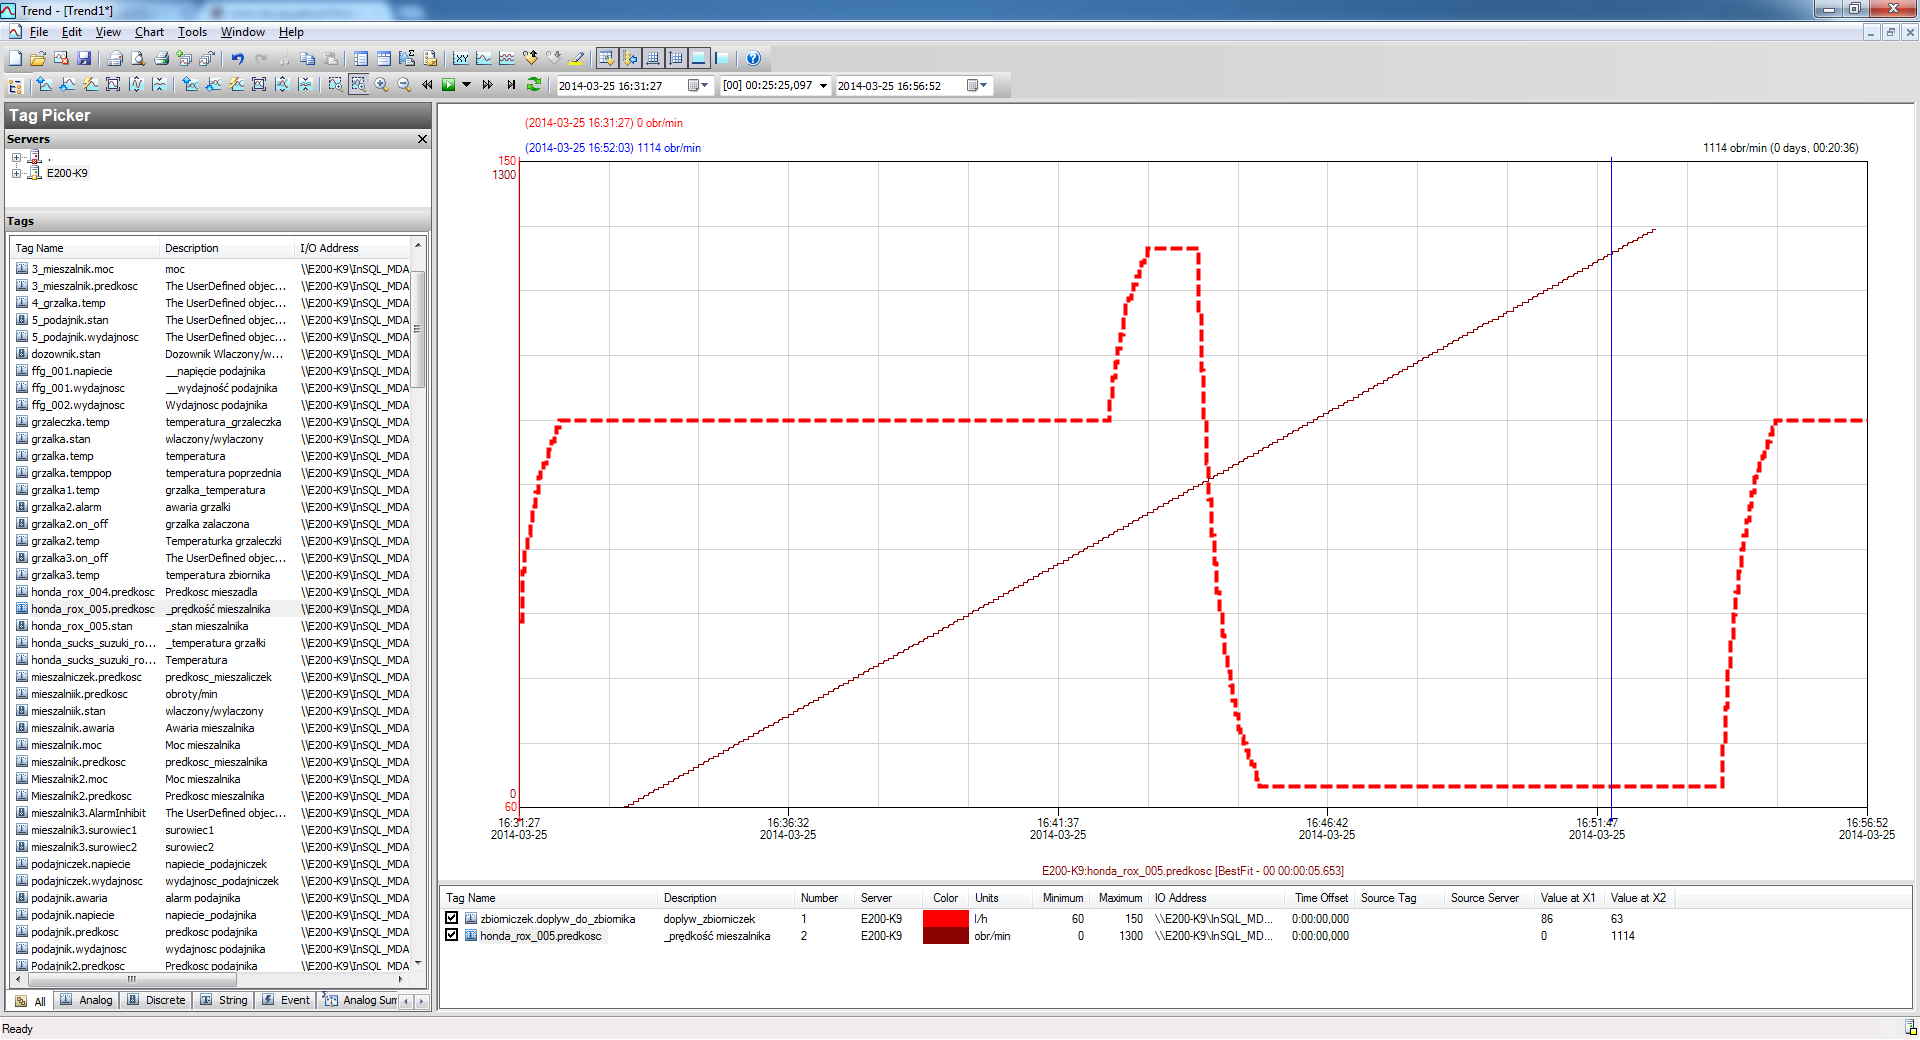The height and width of the screenshot is (1040, 1920).
Task: Zoom out of the chart with the magnifier minus
Action: click(x=404, y=85)
